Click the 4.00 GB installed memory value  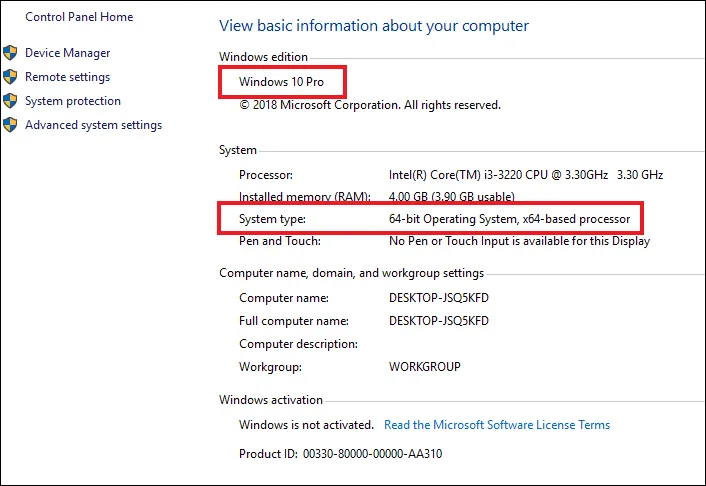pos(452,197)
